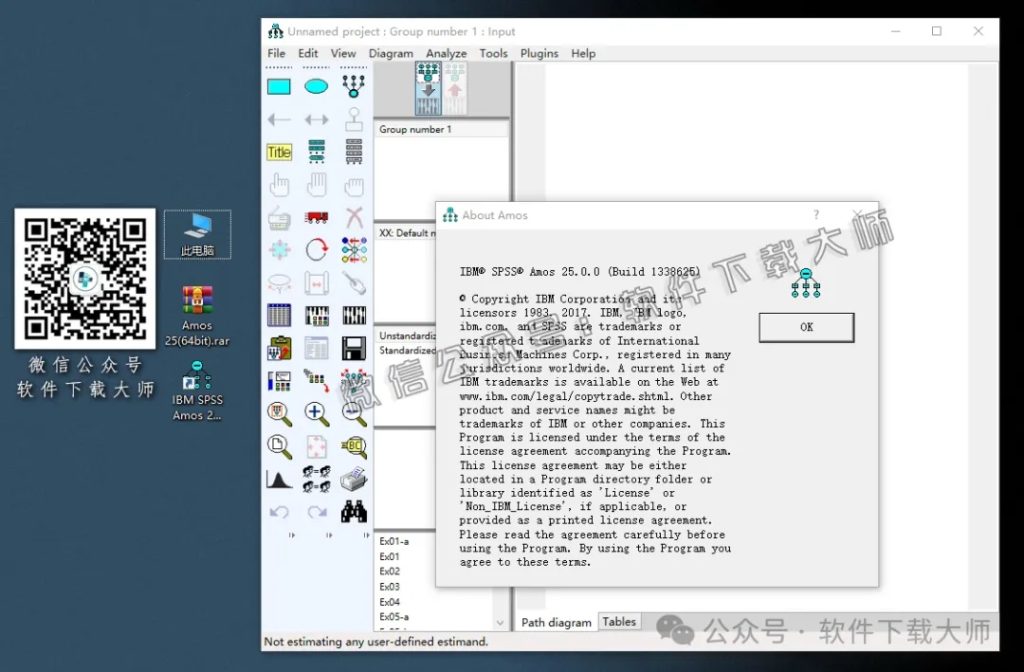Select the Title caption tool

coord(279,151)
